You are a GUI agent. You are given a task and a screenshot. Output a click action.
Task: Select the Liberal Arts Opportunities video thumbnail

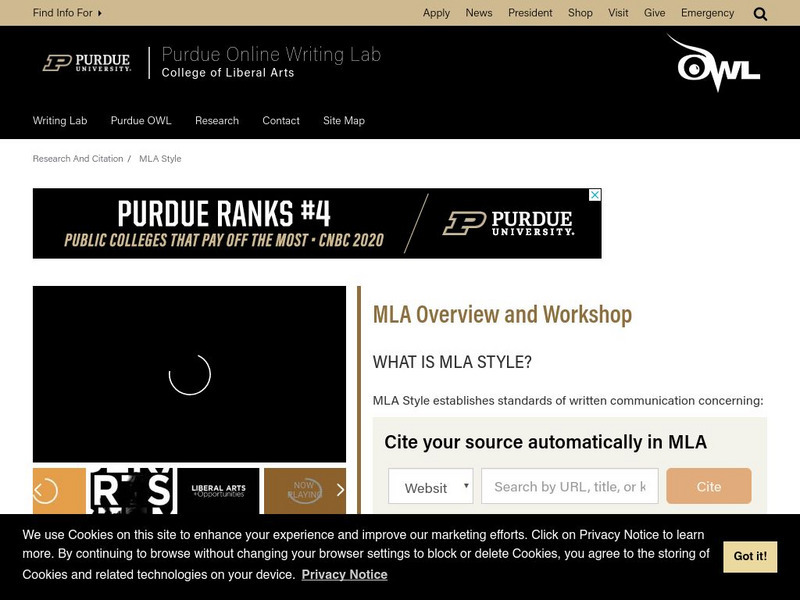pos(218,491)
